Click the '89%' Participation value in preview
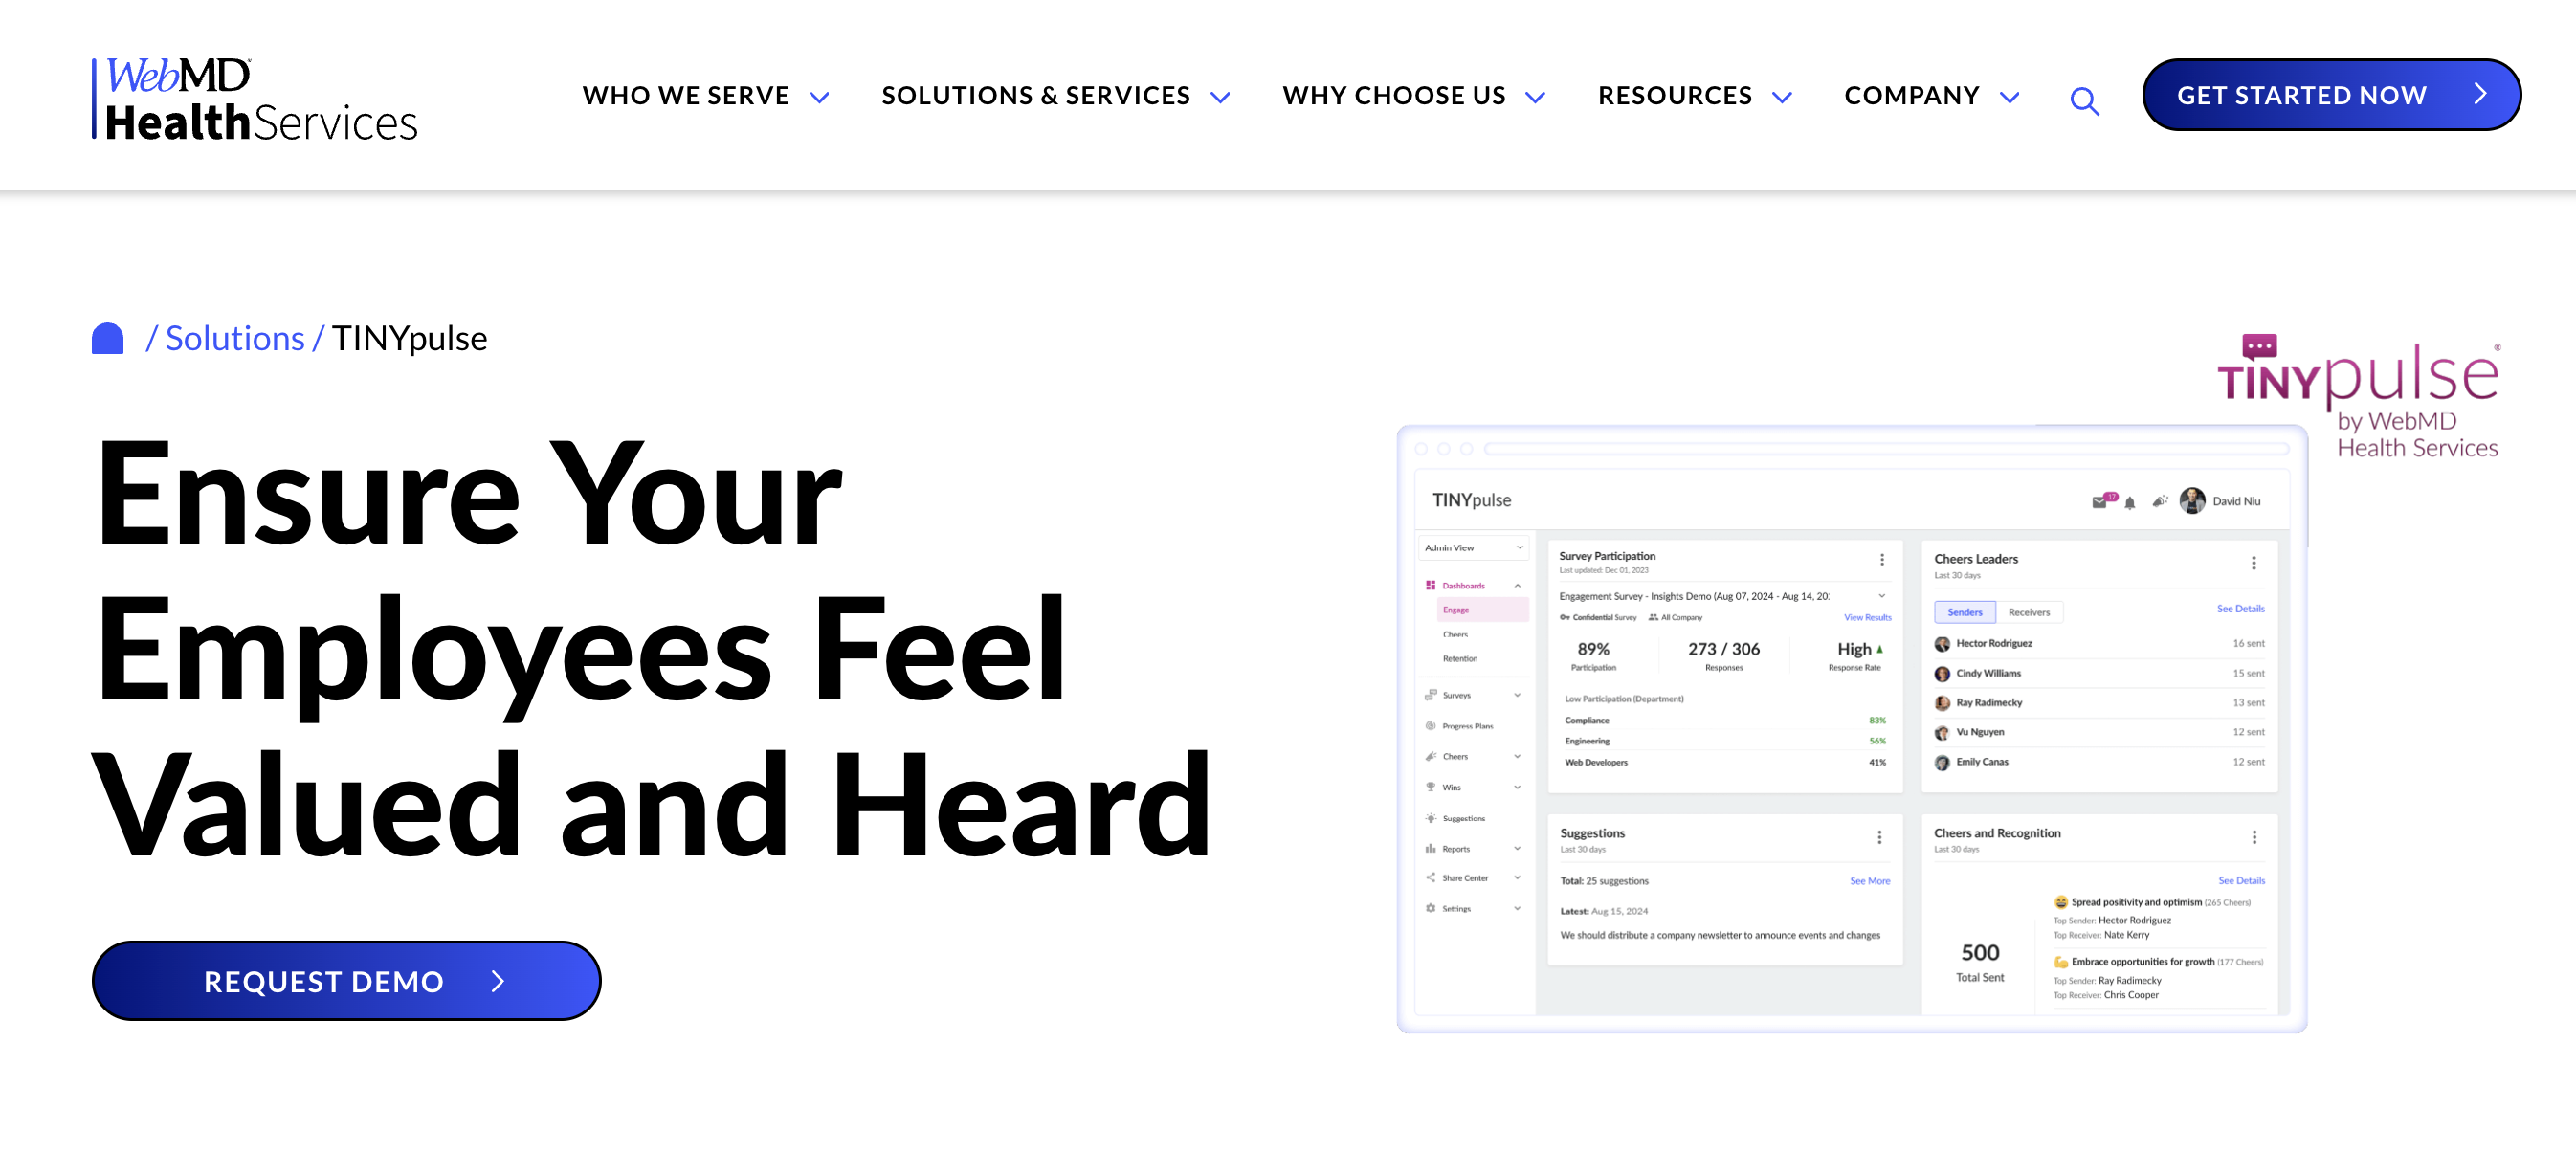The height and width of the screenshot is (1154, 2576). [x=1592, y=649]
